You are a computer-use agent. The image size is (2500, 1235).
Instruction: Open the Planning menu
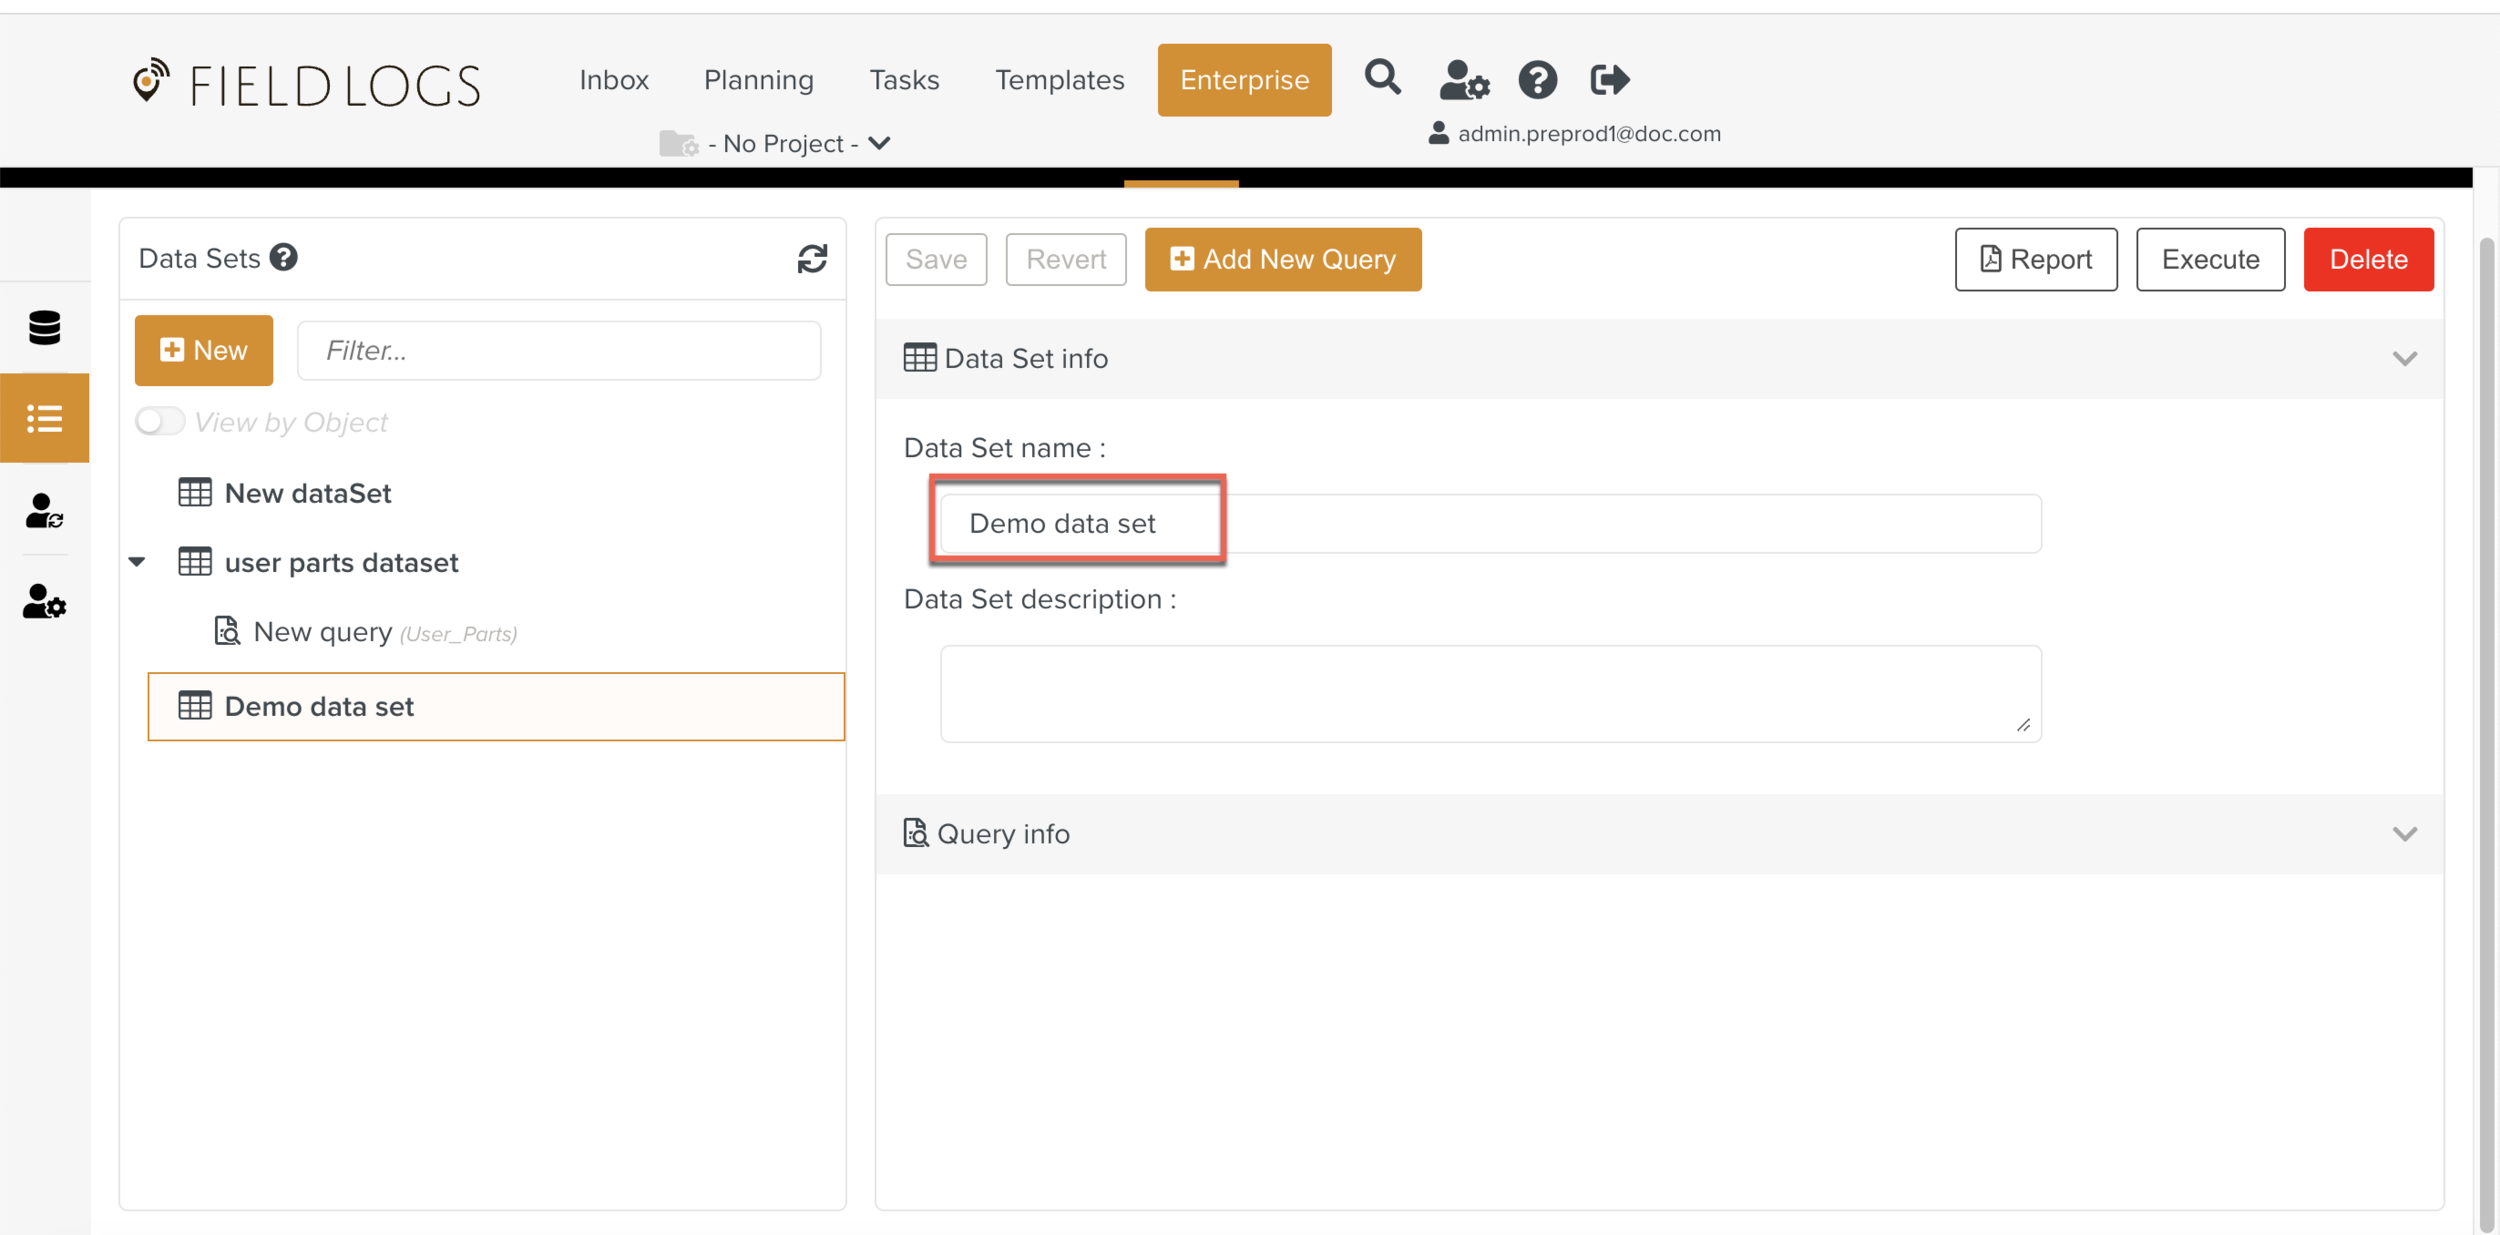[x=758, y=80]
